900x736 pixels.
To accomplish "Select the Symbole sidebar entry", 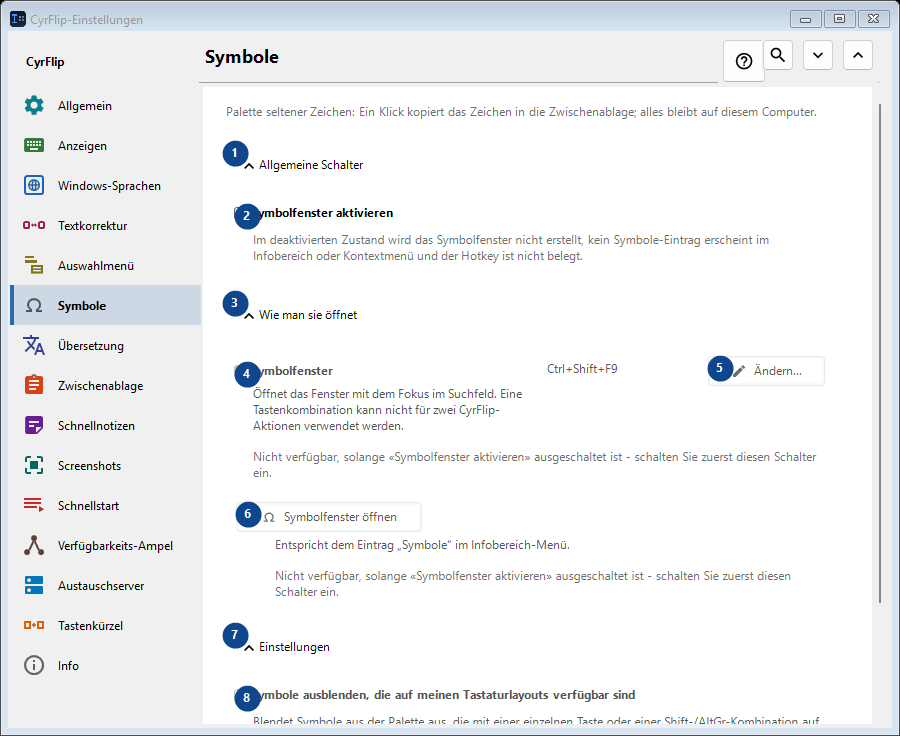I will click(x=106, y=305).
